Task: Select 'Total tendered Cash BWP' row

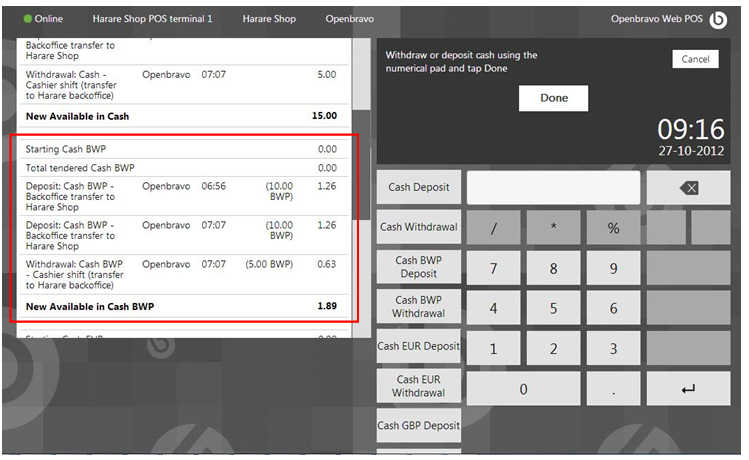Action: point(183,168)
